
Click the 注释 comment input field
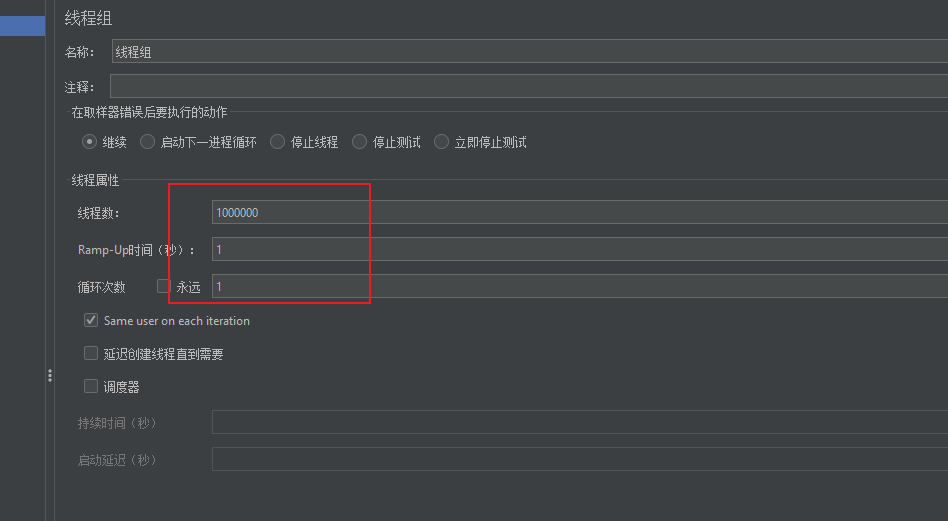pyautogui.click(x=528, y=87)
